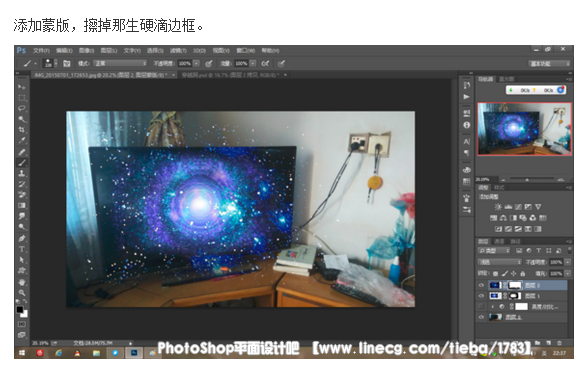This screenshot has width=581, height=365.
Task: Select the Eyedropper tool
Action: [22, 141]
